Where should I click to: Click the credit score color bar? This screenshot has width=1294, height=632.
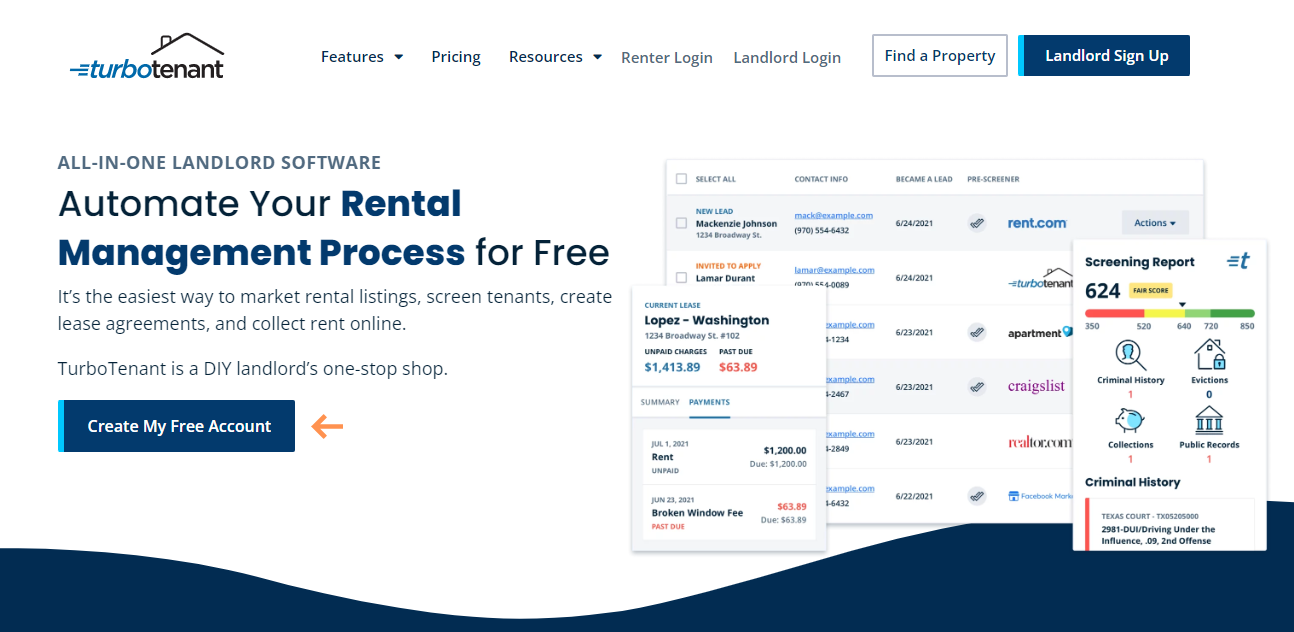(x=1169, y=313)
